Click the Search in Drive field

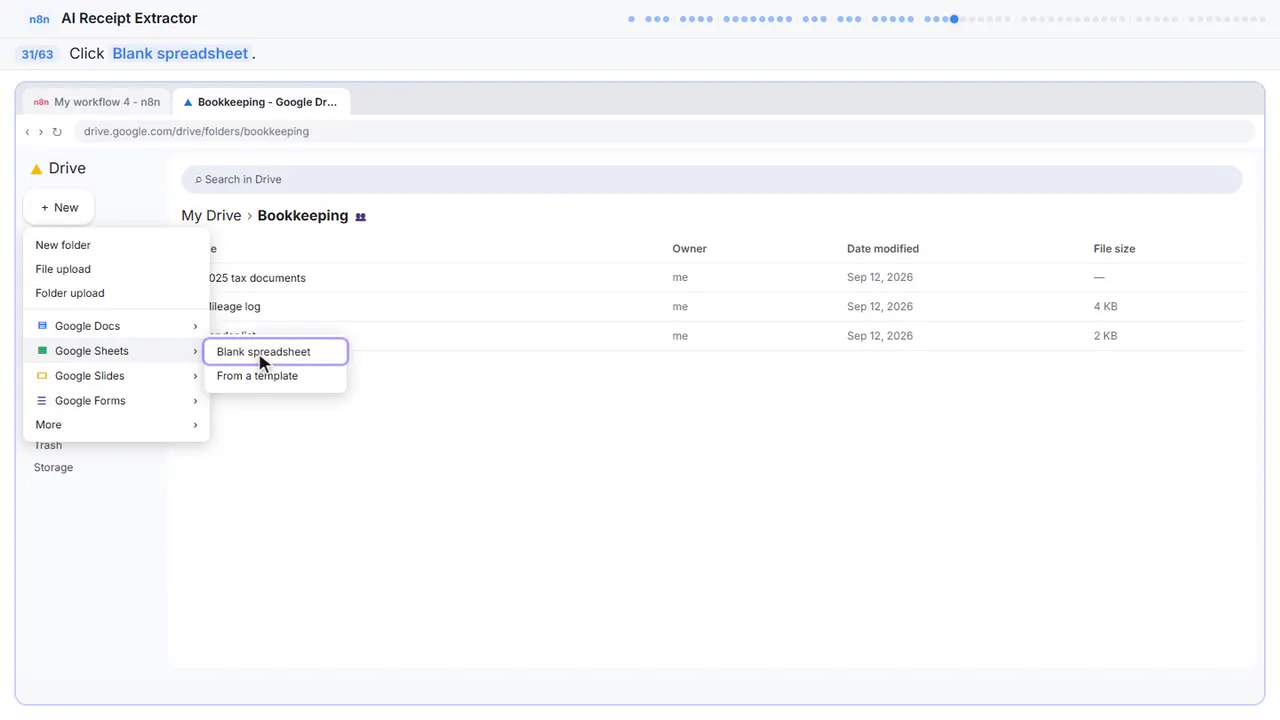(711, 180)
